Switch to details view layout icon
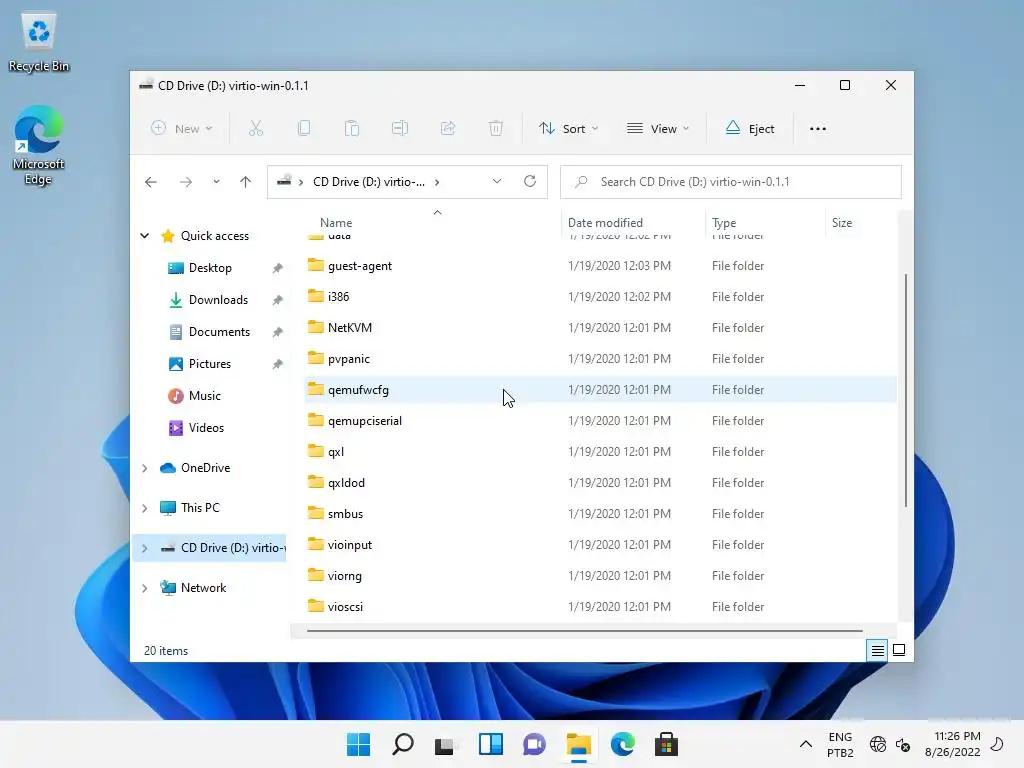The width and height of the screenshot is (1024, 768). pyautogui.click(x=877, y=650)
